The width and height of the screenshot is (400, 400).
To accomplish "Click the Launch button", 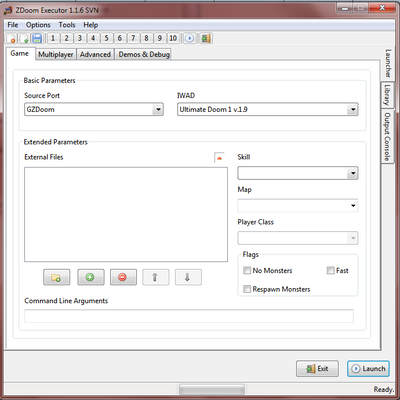I will click(368, 369).
